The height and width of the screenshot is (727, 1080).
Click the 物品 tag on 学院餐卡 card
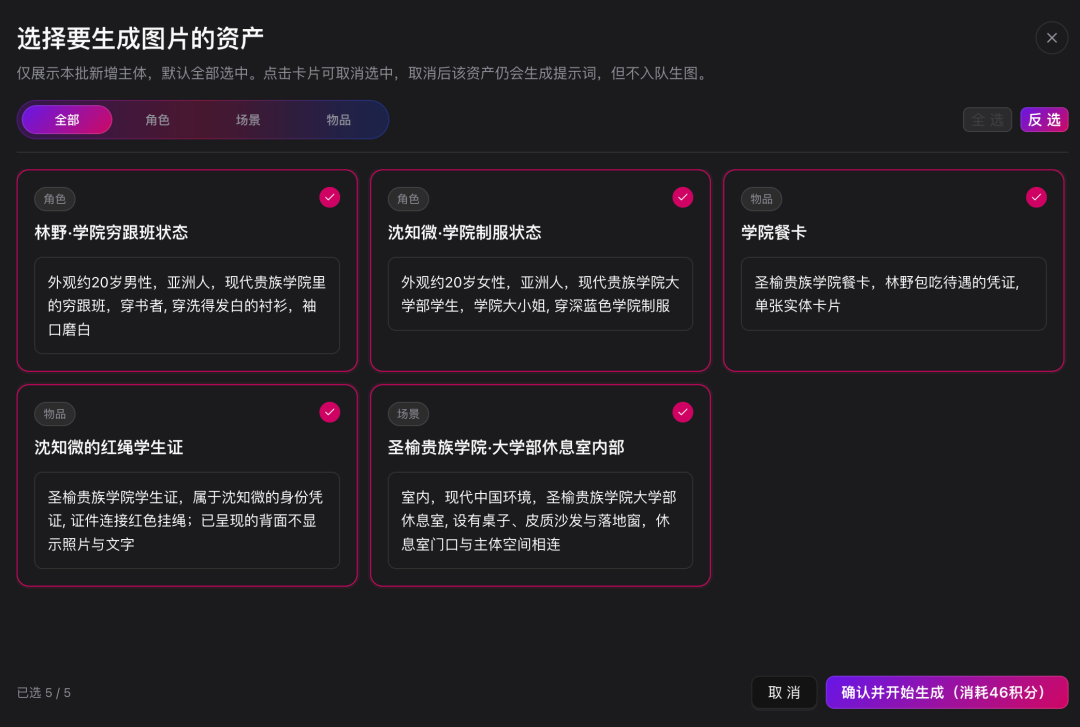point(761,199)
